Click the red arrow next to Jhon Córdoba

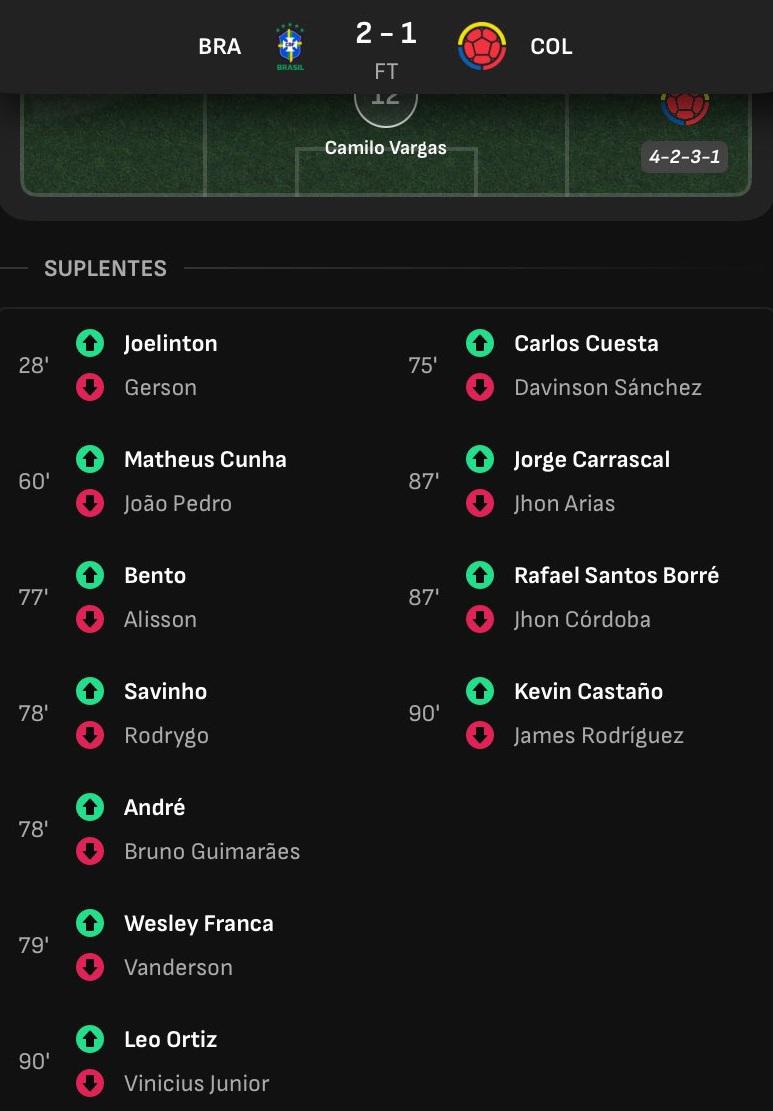(480, 619)
